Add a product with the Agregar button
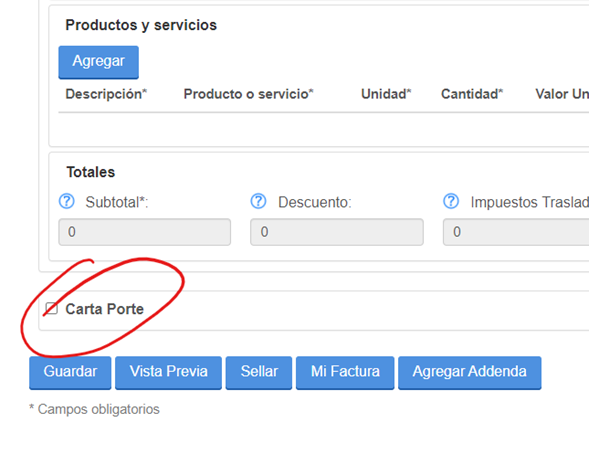 tap(98, 62)
